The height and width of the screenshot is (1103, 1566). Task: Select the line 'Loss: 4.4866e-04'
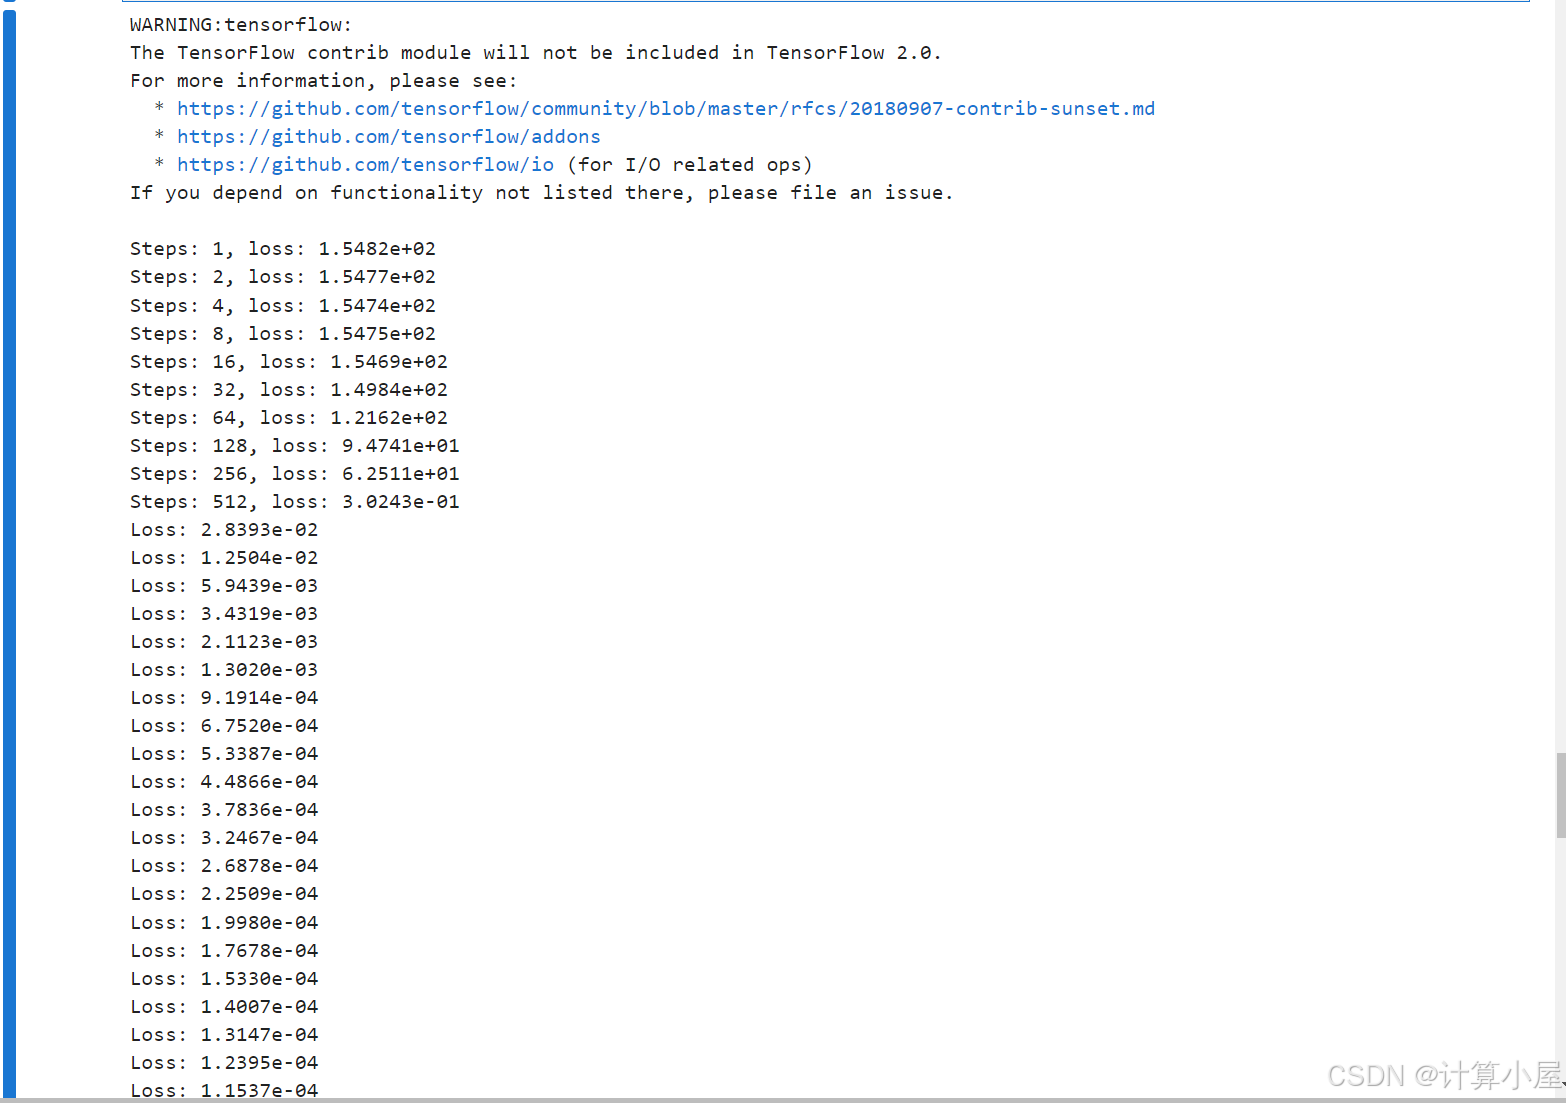point(224,782)
